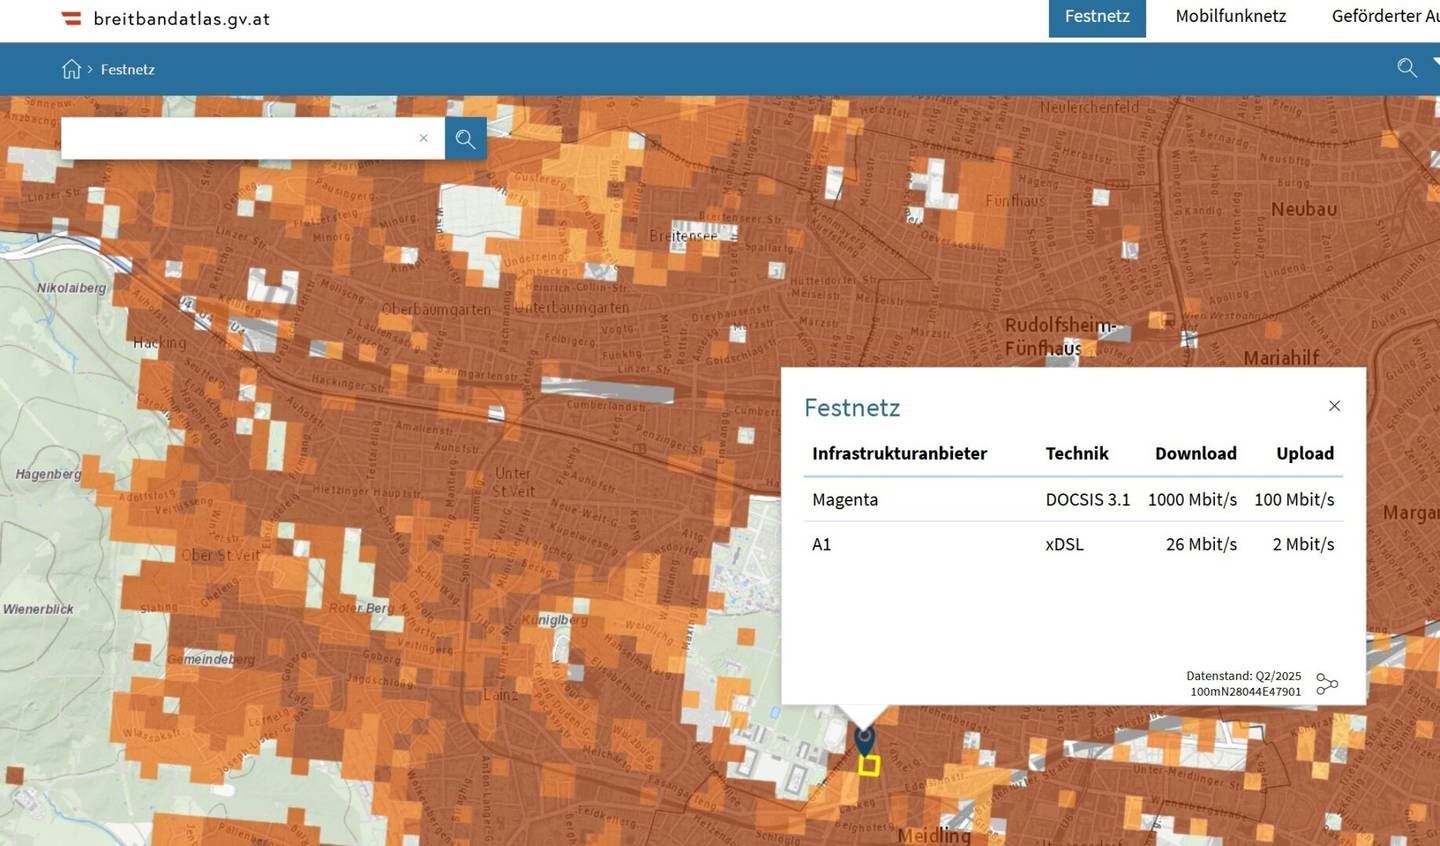Screen dimensions: 1440x846
Task: Select the A1 provider row
Action: [x=1073, y=544]
